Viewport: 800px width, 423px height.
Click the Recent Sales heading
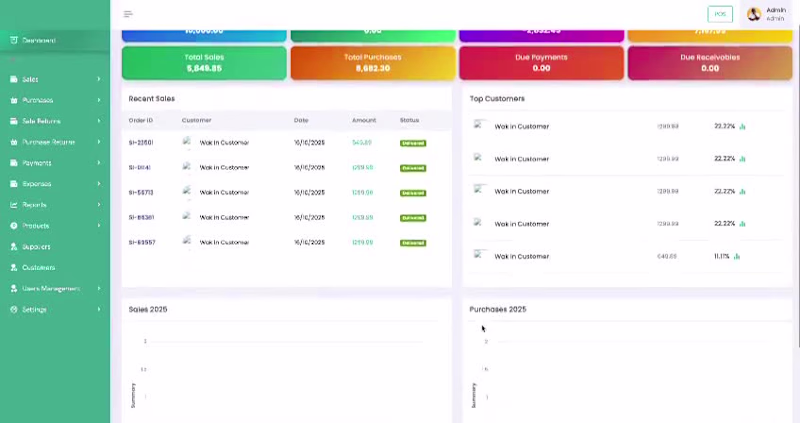coord(152,98)
